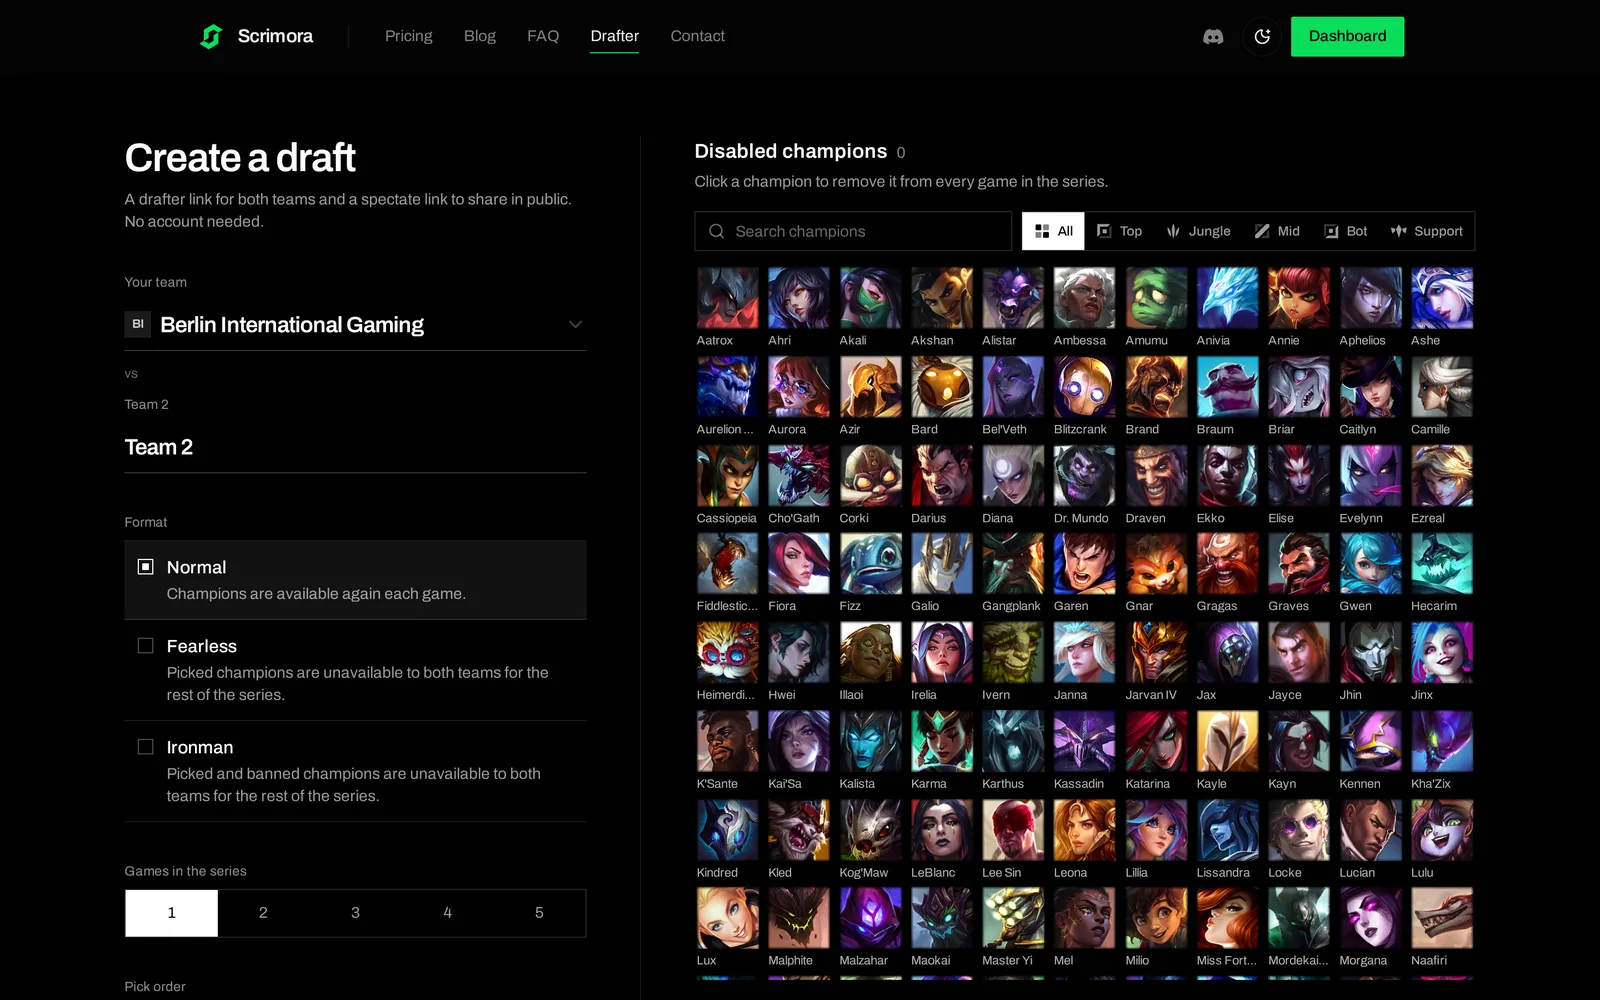The image size is (1600, 1000).
Task: Click the Scrimora logo
Action: 256,37
